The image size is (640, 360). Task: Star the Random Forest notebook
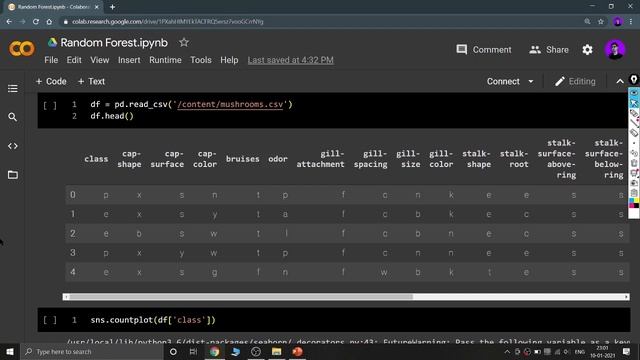click(x=184, y=42)
